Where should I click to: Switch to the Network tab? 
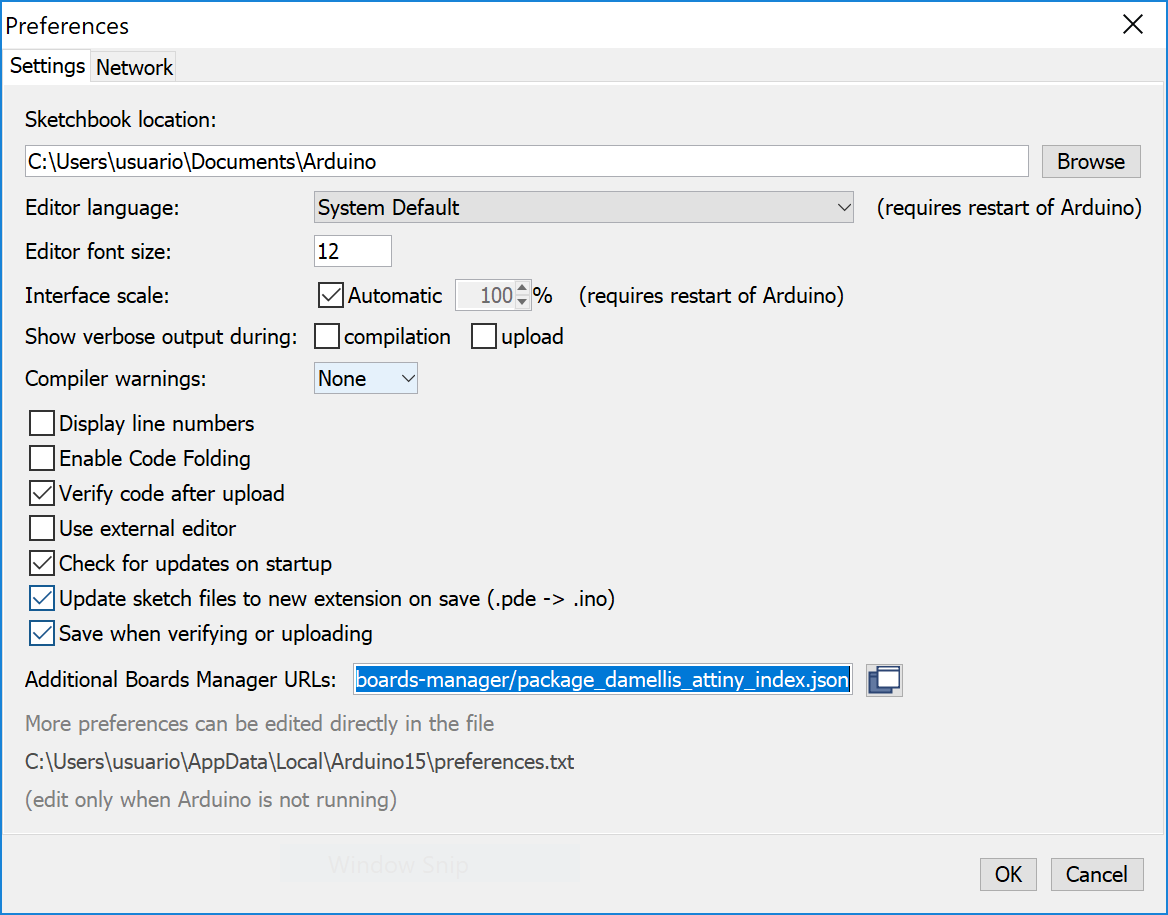point(134,67)
